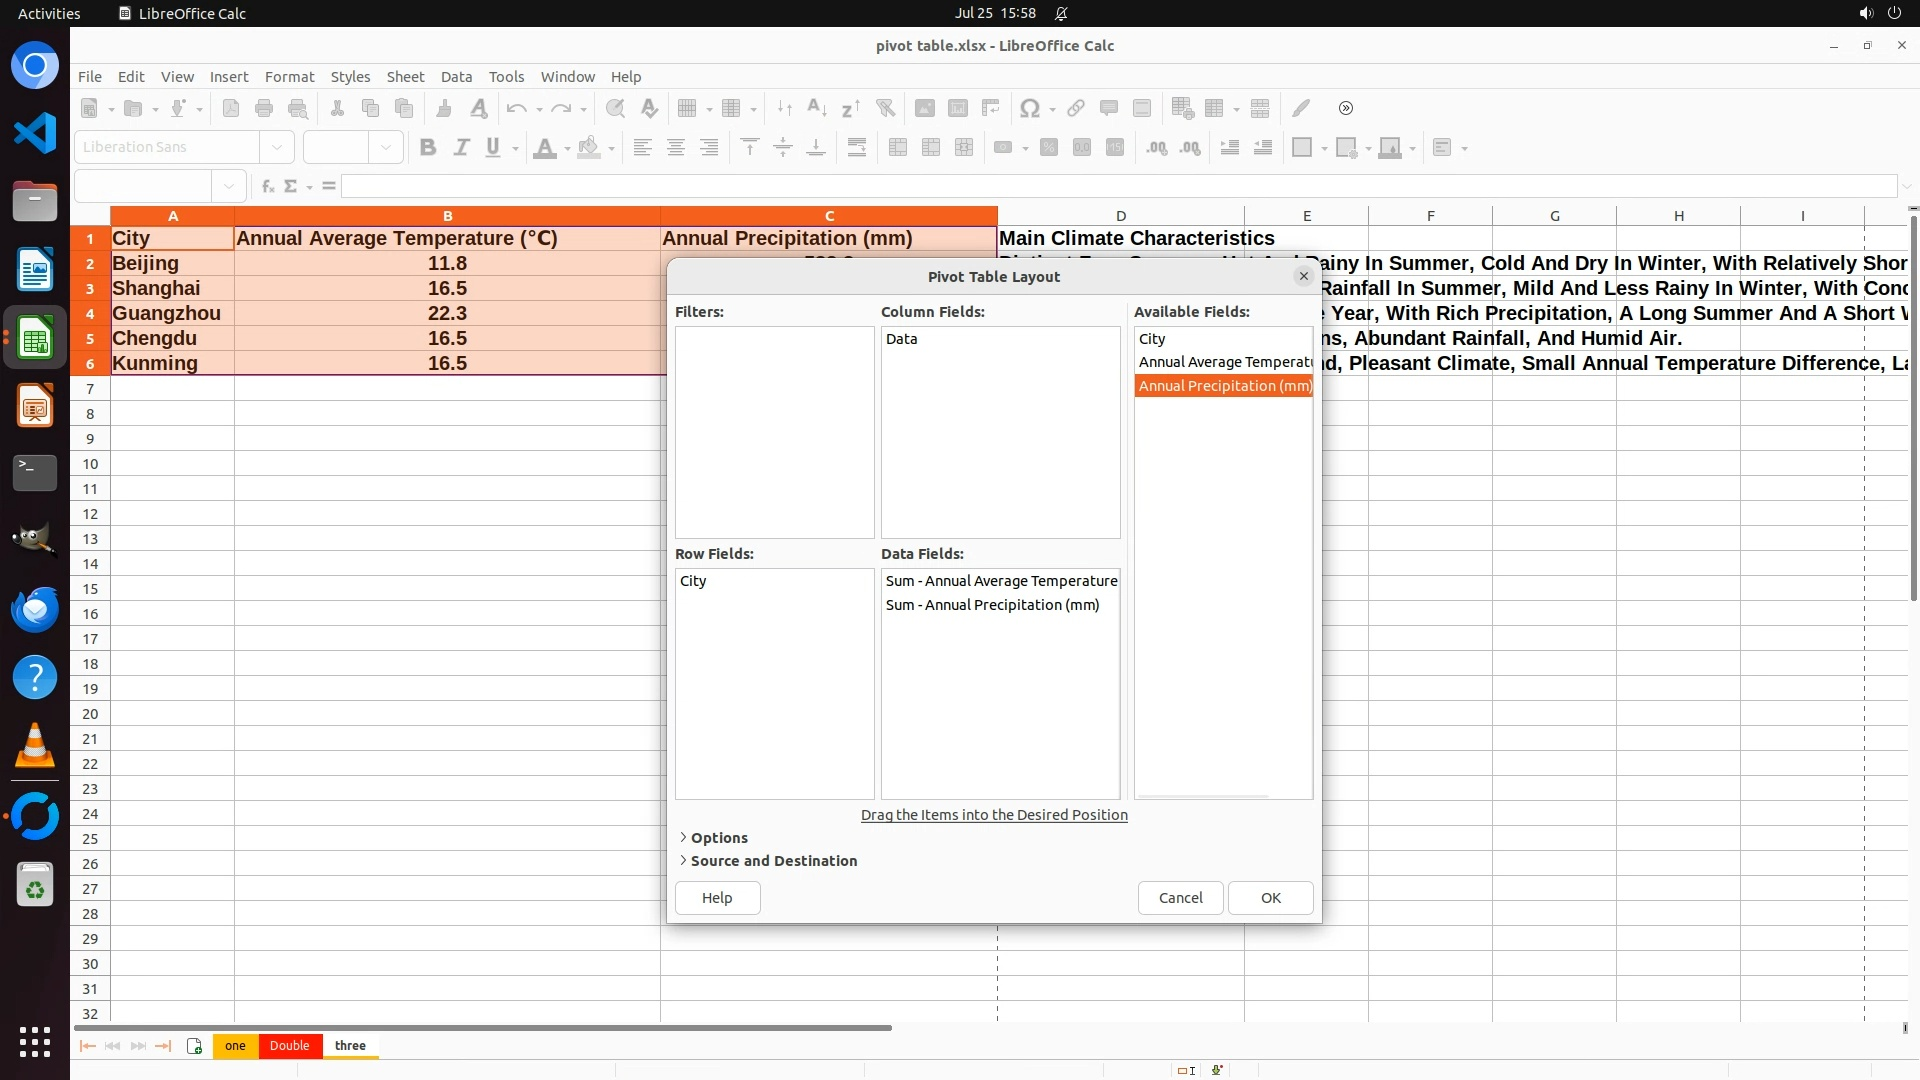Open the font name dropdown

click(x=277, y=147)
